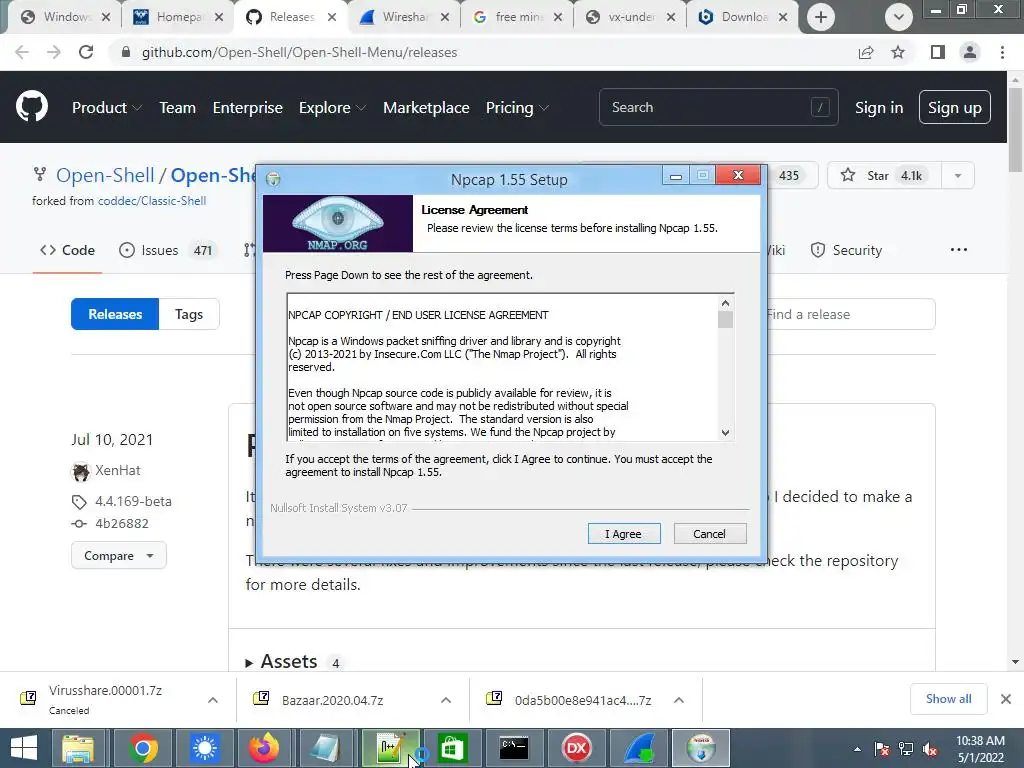Open repository more options ellipsis

tap(959, 249)
